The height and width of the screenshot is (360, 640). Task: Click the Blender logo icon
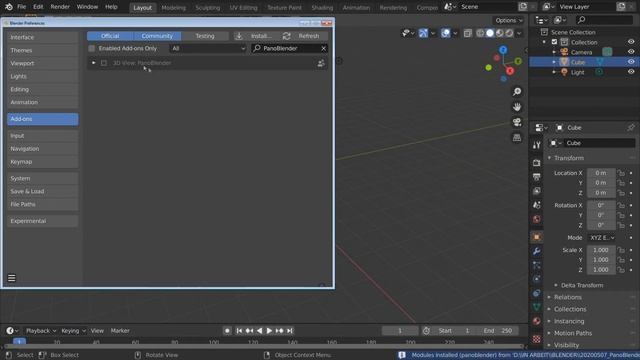click(9, 7)
